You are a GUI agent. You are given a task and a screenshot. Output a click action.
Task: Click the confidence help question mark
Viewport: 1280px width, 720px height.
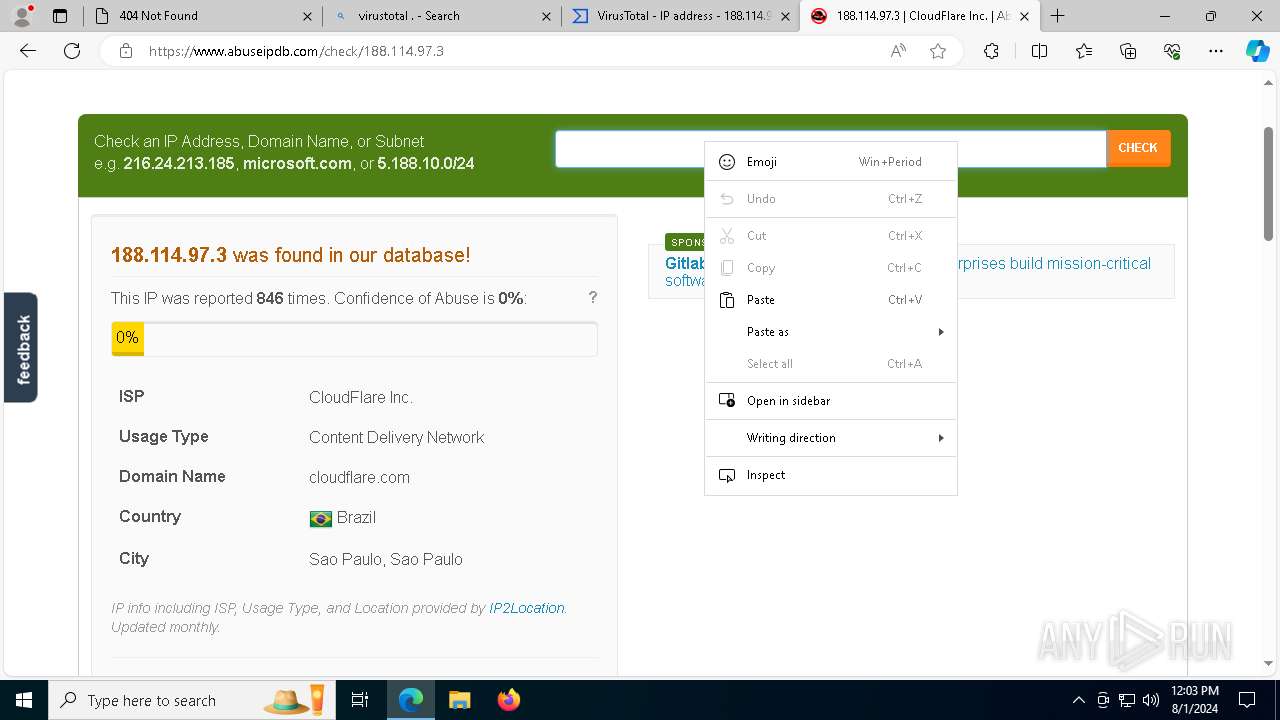coord(593,297)
